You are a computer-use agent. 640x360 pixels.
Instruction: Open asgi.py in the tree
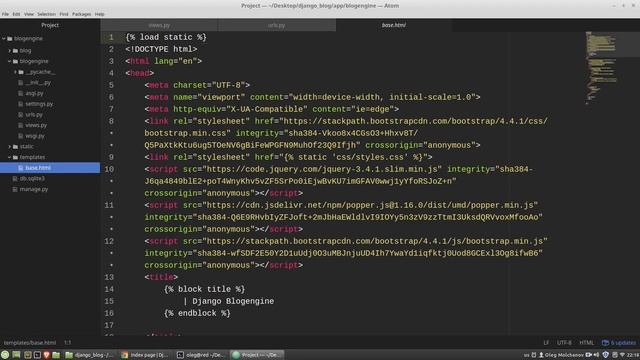pos(34,93)
